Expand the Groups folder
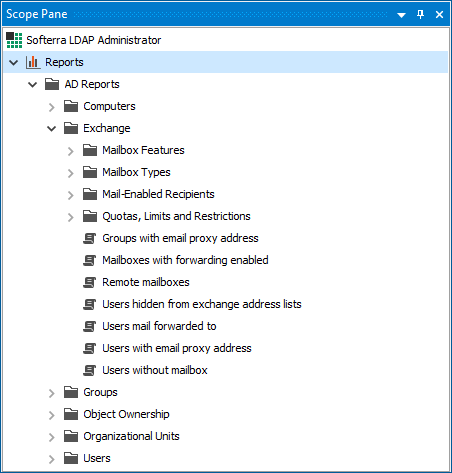The image size is (452, 473). [51, 393]
